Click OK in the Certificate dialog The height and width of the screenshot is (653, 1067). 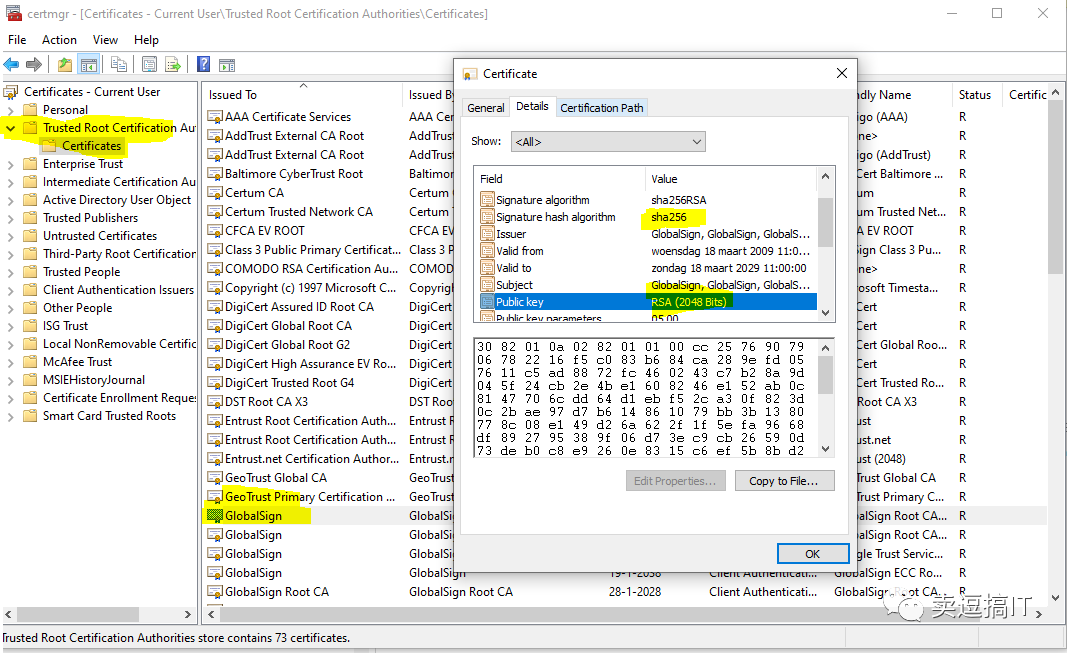pos(812,554)
